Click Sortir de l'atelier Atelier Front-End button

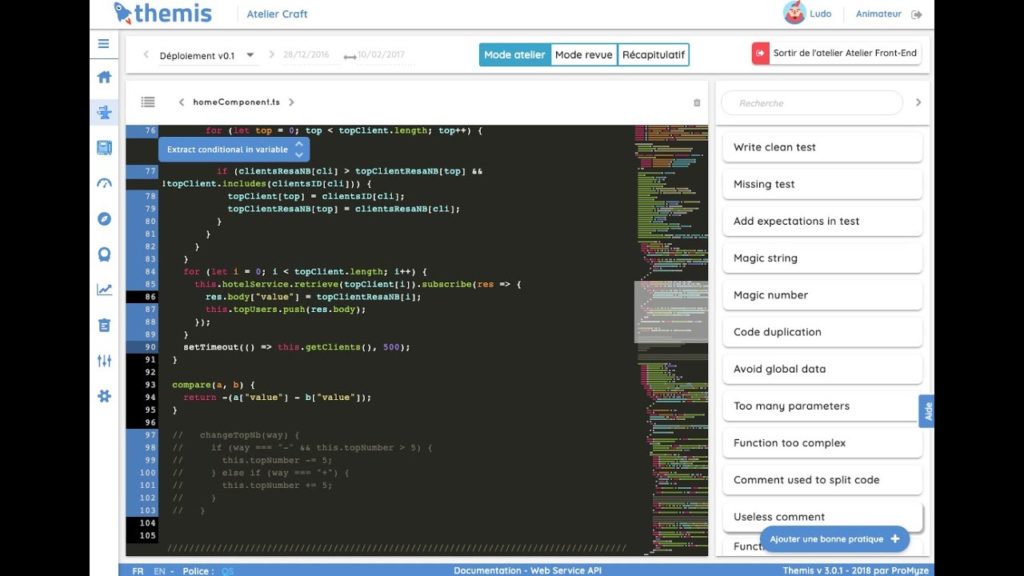(836, 52)
